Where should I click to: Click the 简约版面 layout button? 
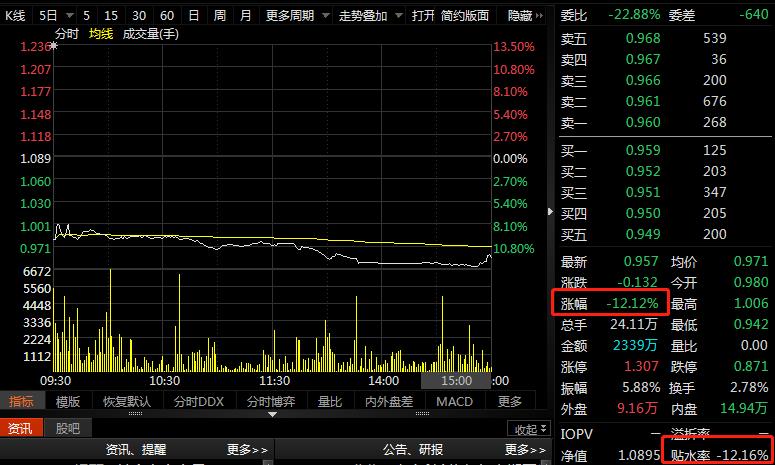pos(465,16)
